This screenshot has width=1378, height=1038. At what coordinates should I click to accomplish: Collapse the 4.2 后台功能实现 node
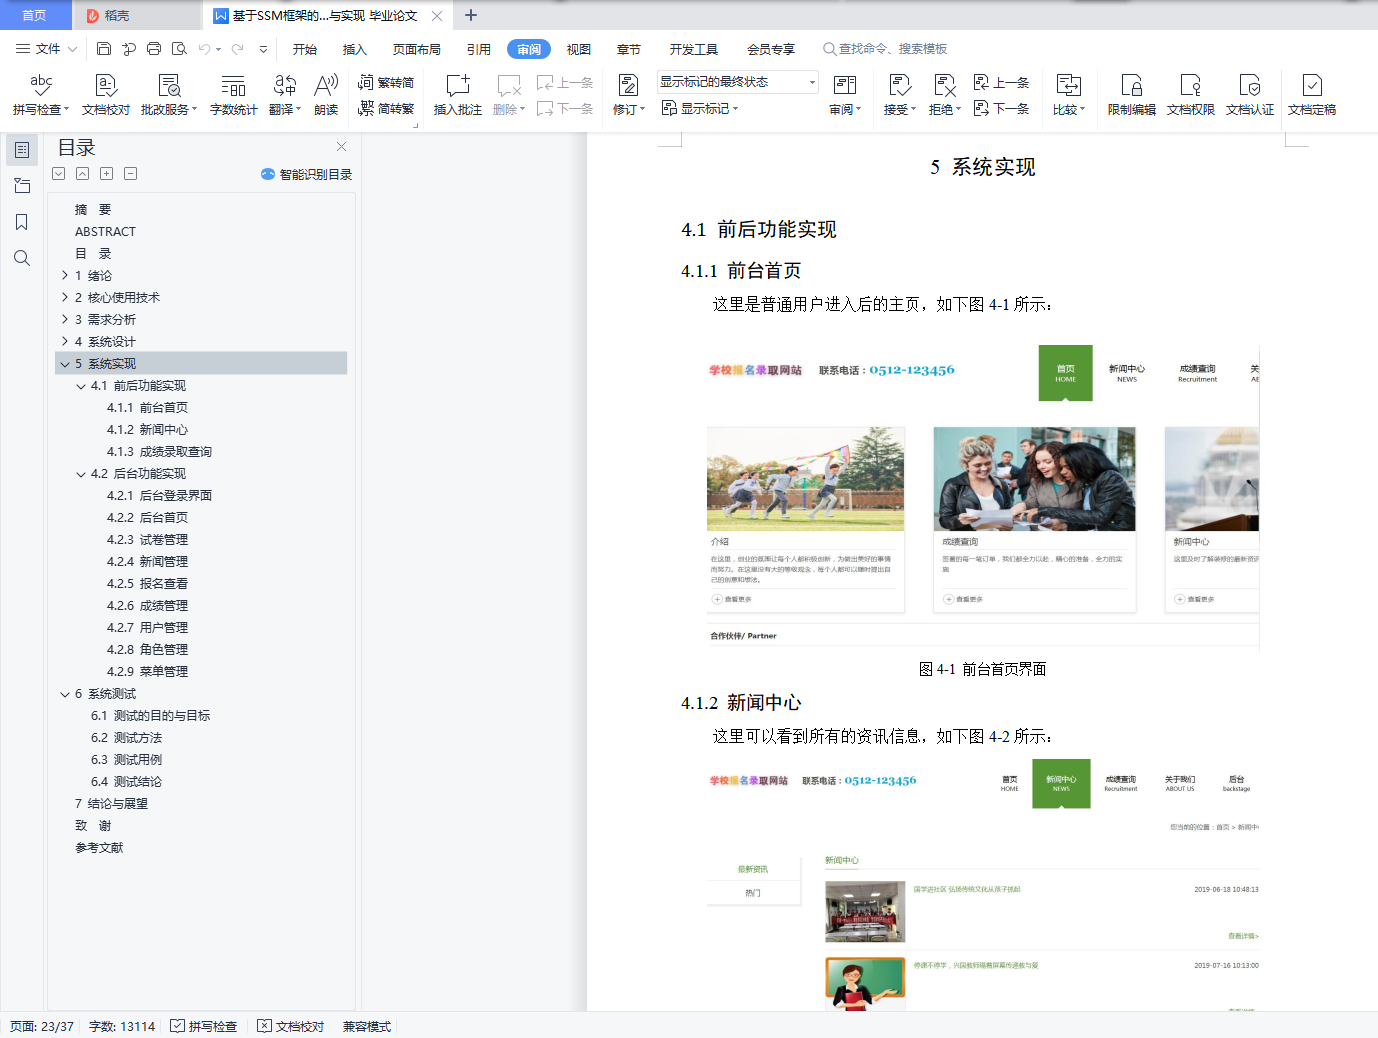tap(81, 474)
